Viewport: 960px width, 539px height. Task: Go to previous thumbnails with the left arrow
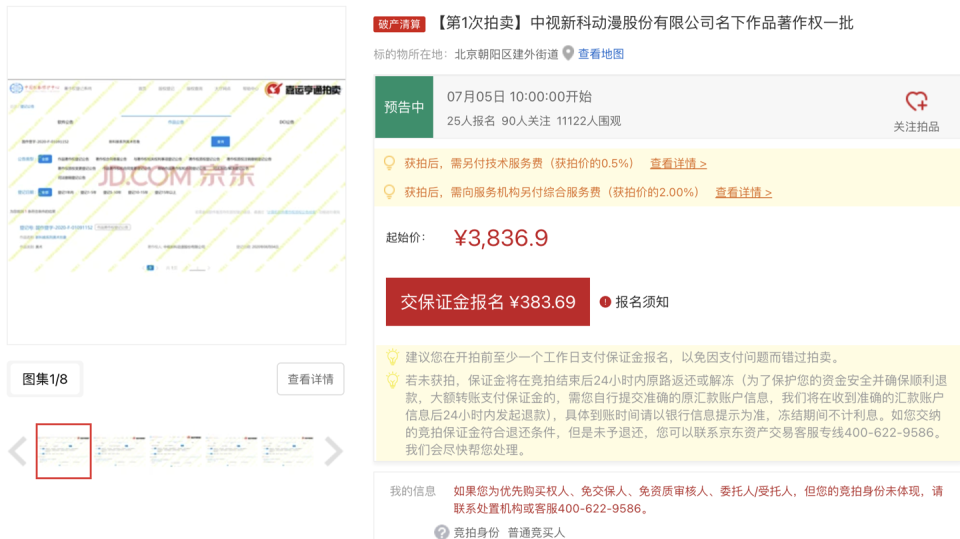pyautogui.click(x=17, y=451)
